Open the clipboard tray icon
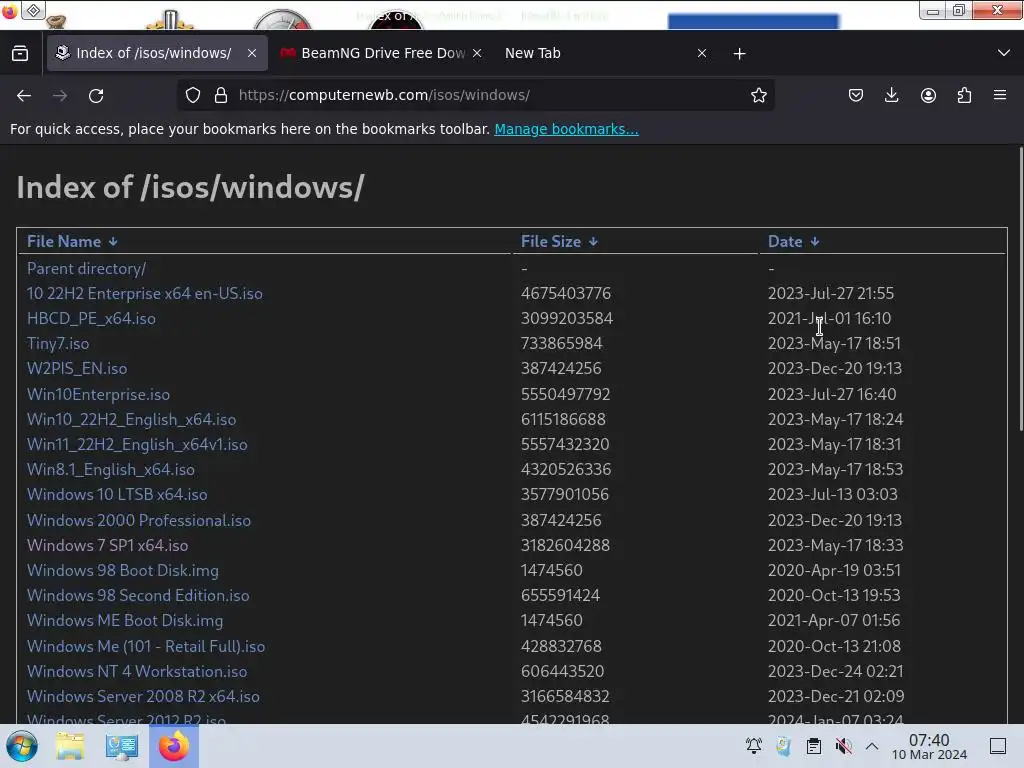1024x768 pixels. tap(814, 746)
